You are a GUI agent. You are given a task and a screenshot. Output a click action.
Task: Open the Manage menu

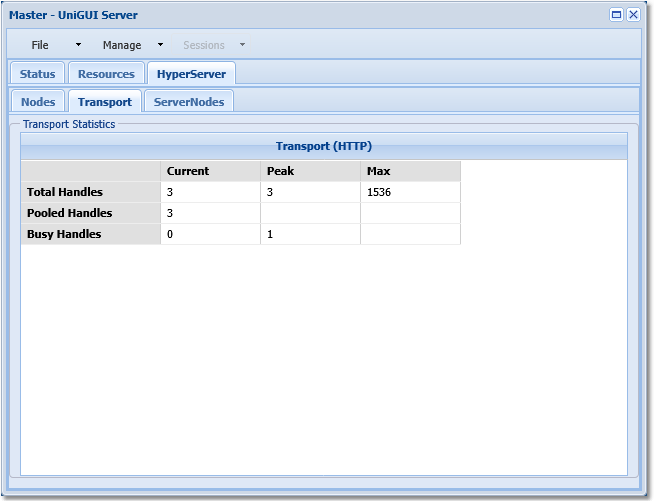pos(122,45)
